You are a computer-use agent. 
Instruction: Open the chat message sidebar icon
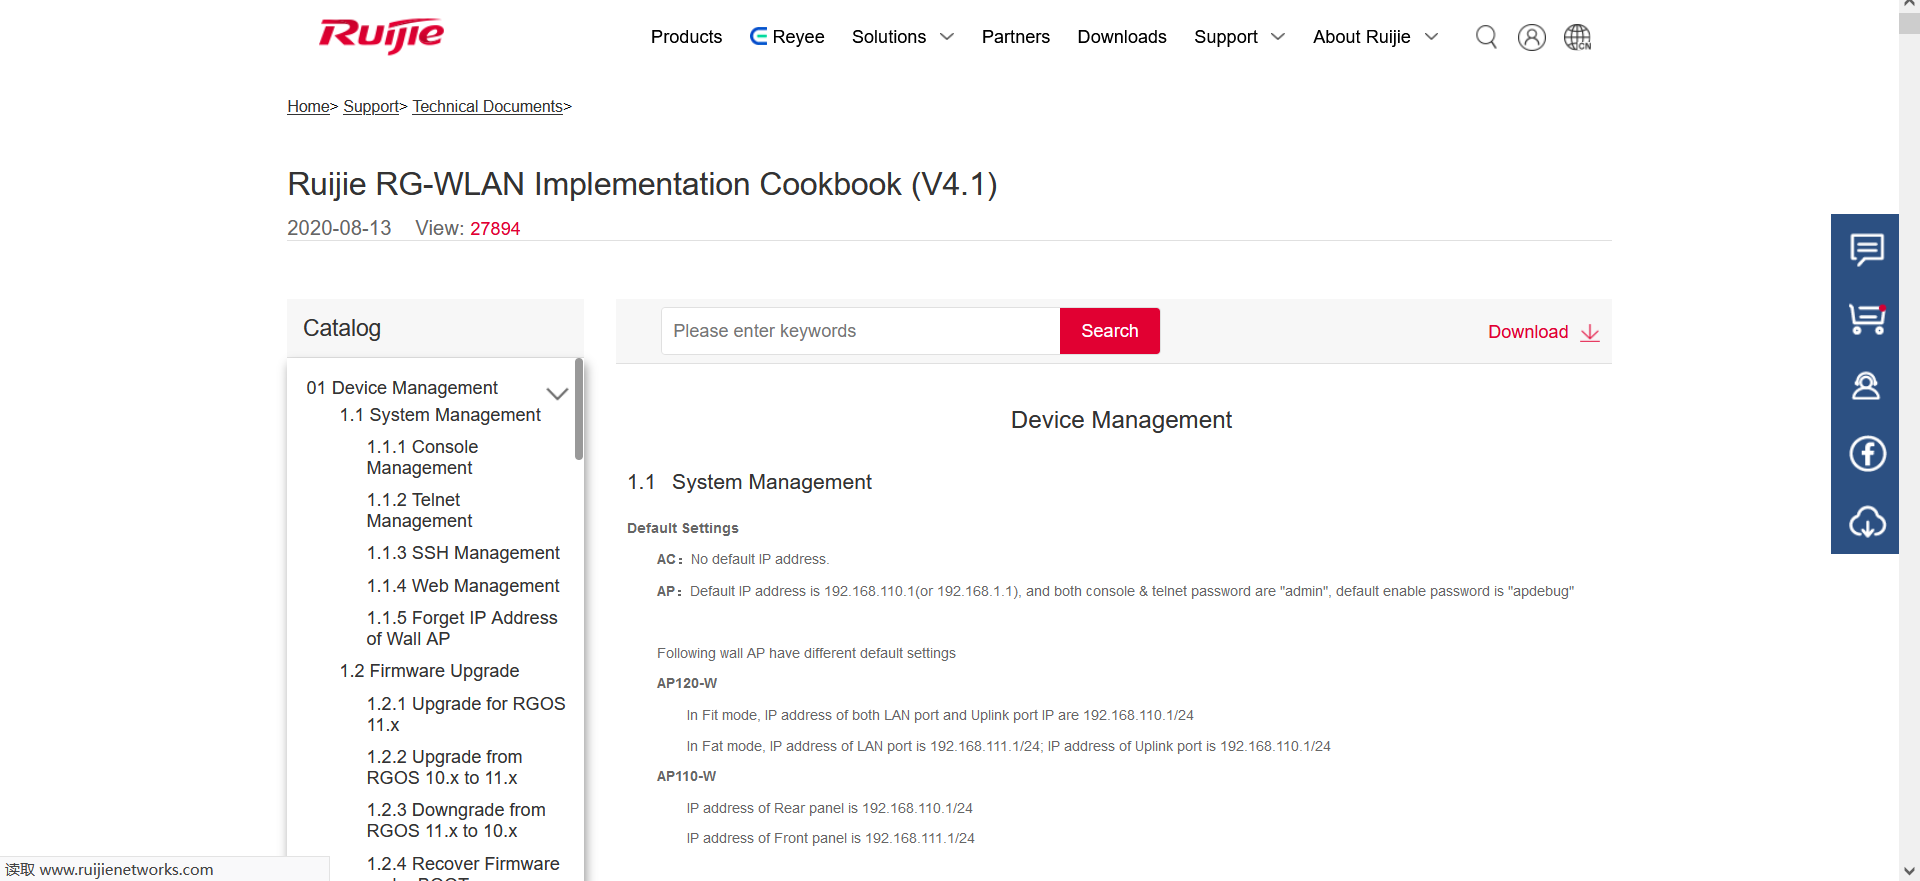point(1866,249)
